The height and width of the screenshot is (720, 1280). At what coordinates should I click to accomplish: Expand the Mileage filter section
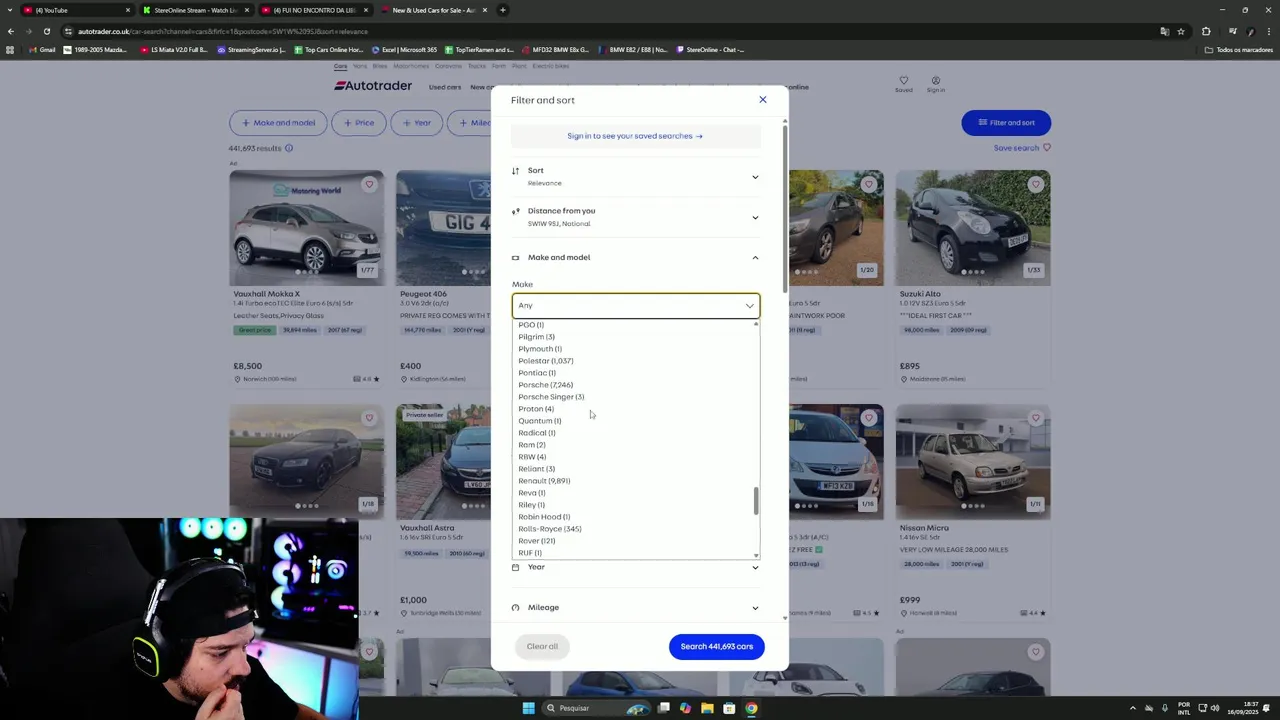636,607
